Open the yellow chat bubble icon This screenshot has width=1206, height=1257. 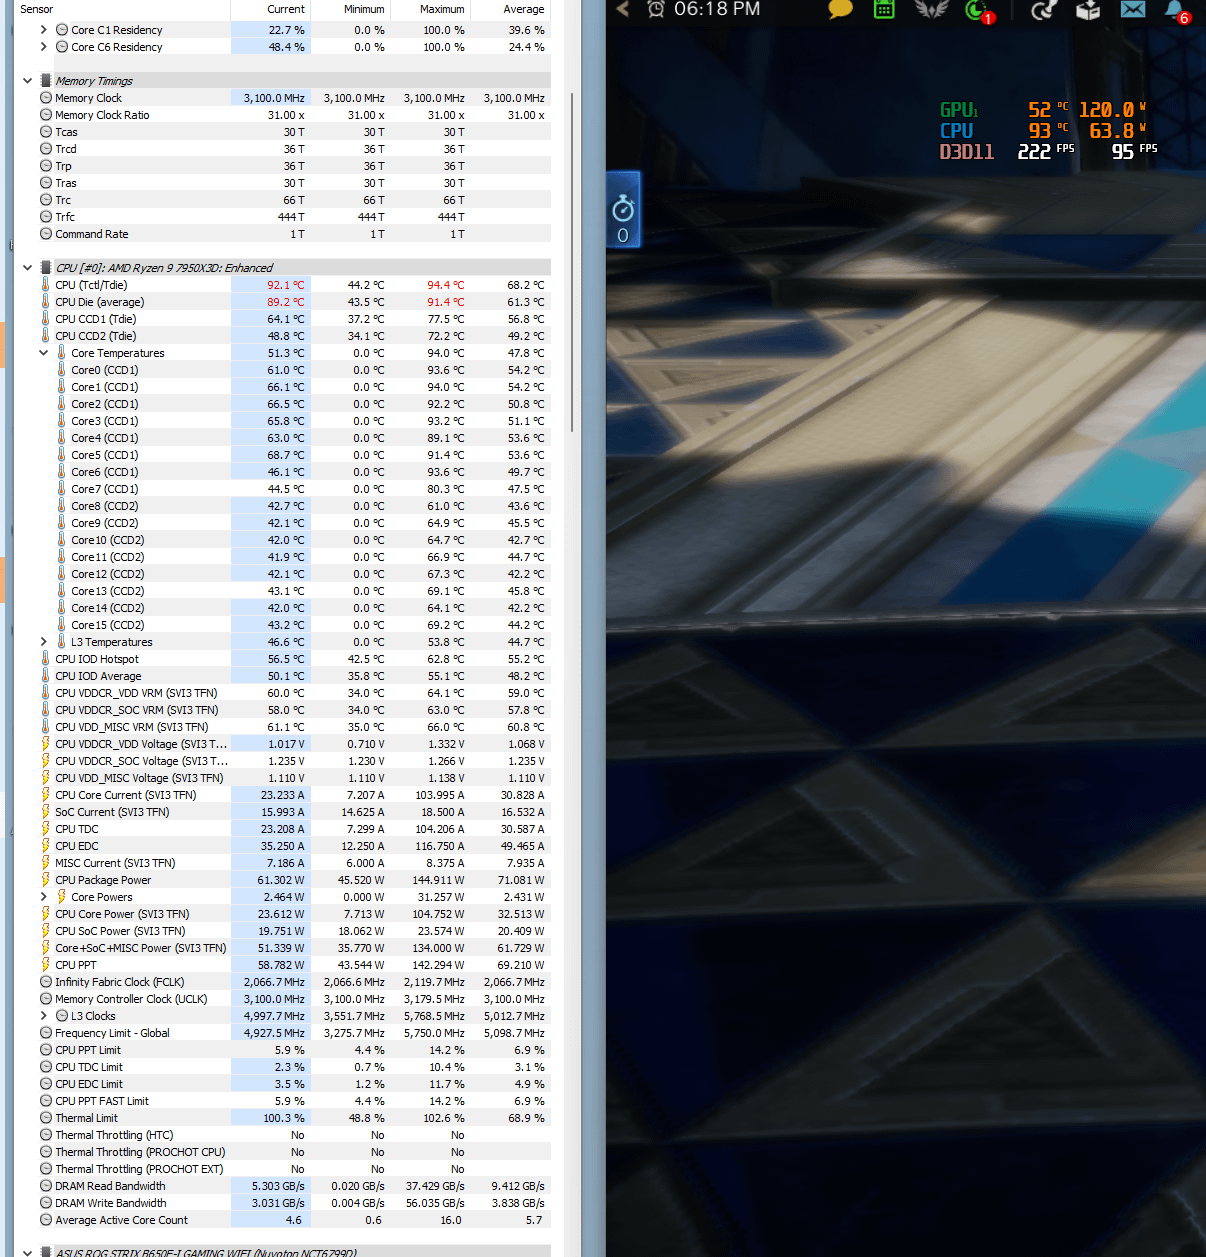tap(840, 9)
